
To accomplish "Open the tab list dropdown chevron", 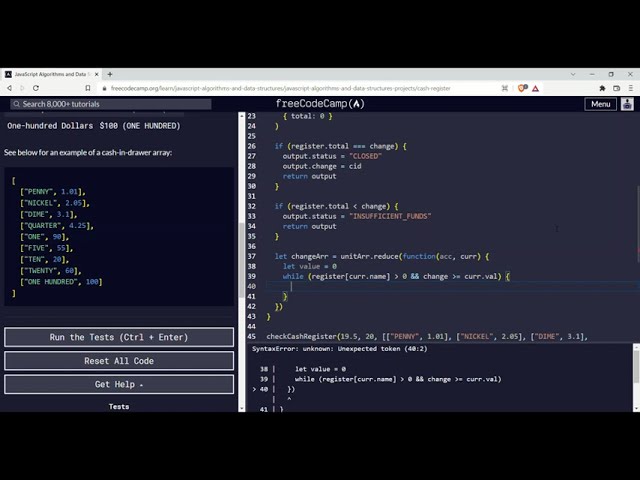I will pyautogui.click(x=573, y=74).
